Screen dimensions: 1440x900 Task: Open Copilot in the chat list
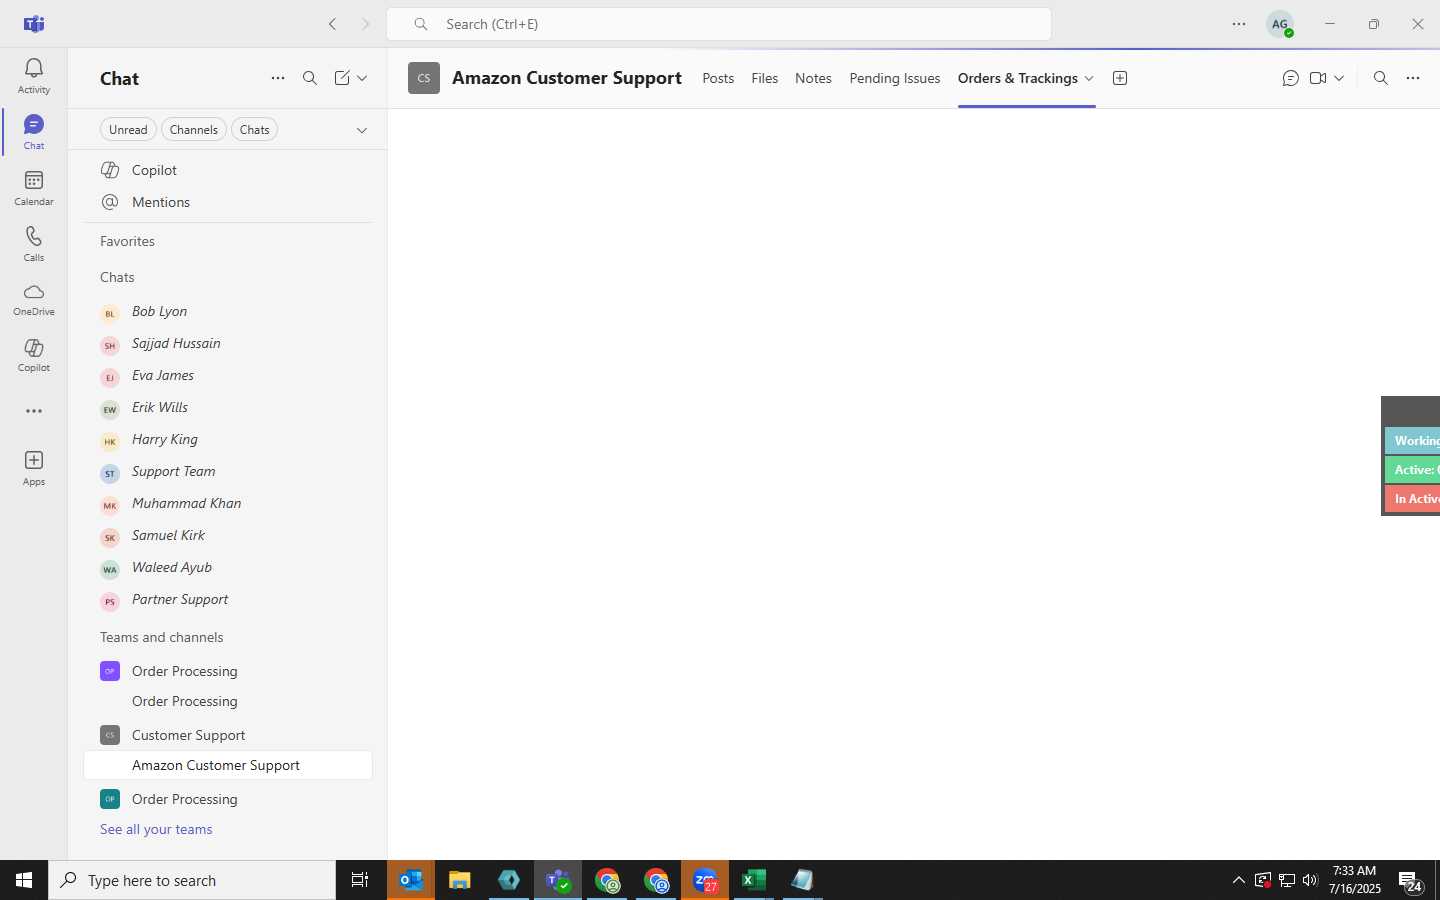click(x=228, y=170)
